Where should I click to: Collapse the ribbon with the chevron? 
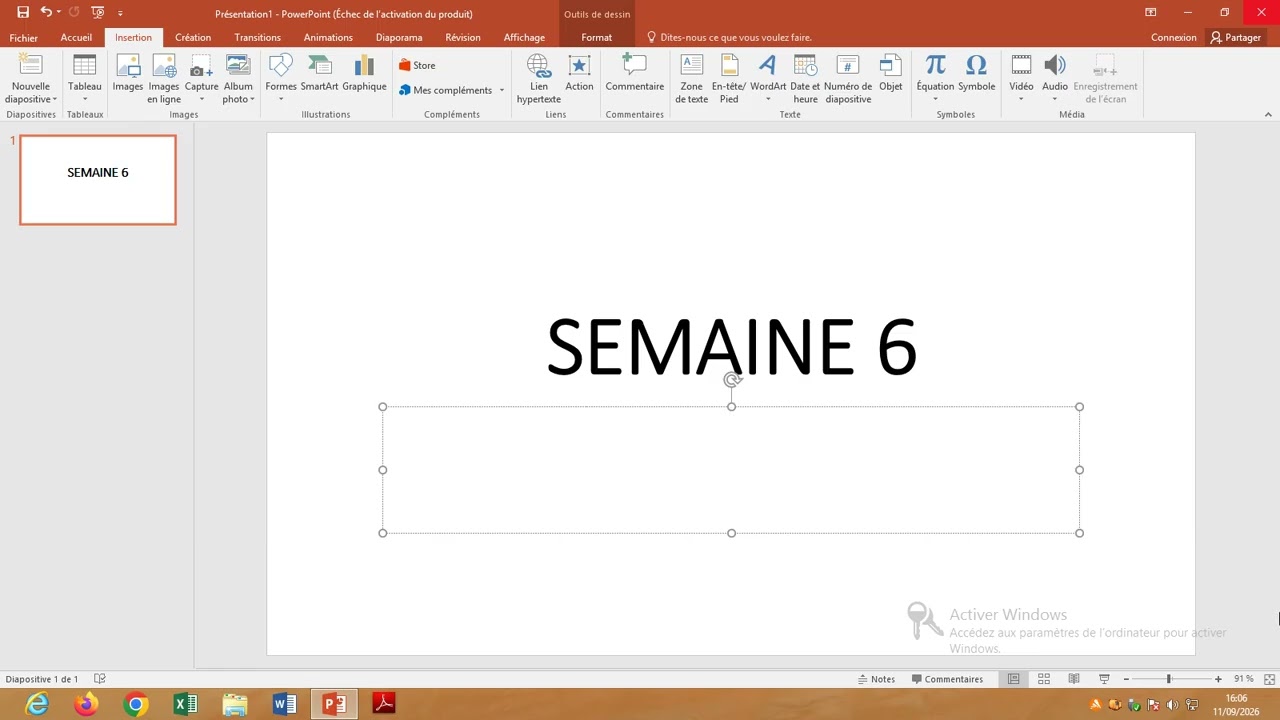point(1268,115)
